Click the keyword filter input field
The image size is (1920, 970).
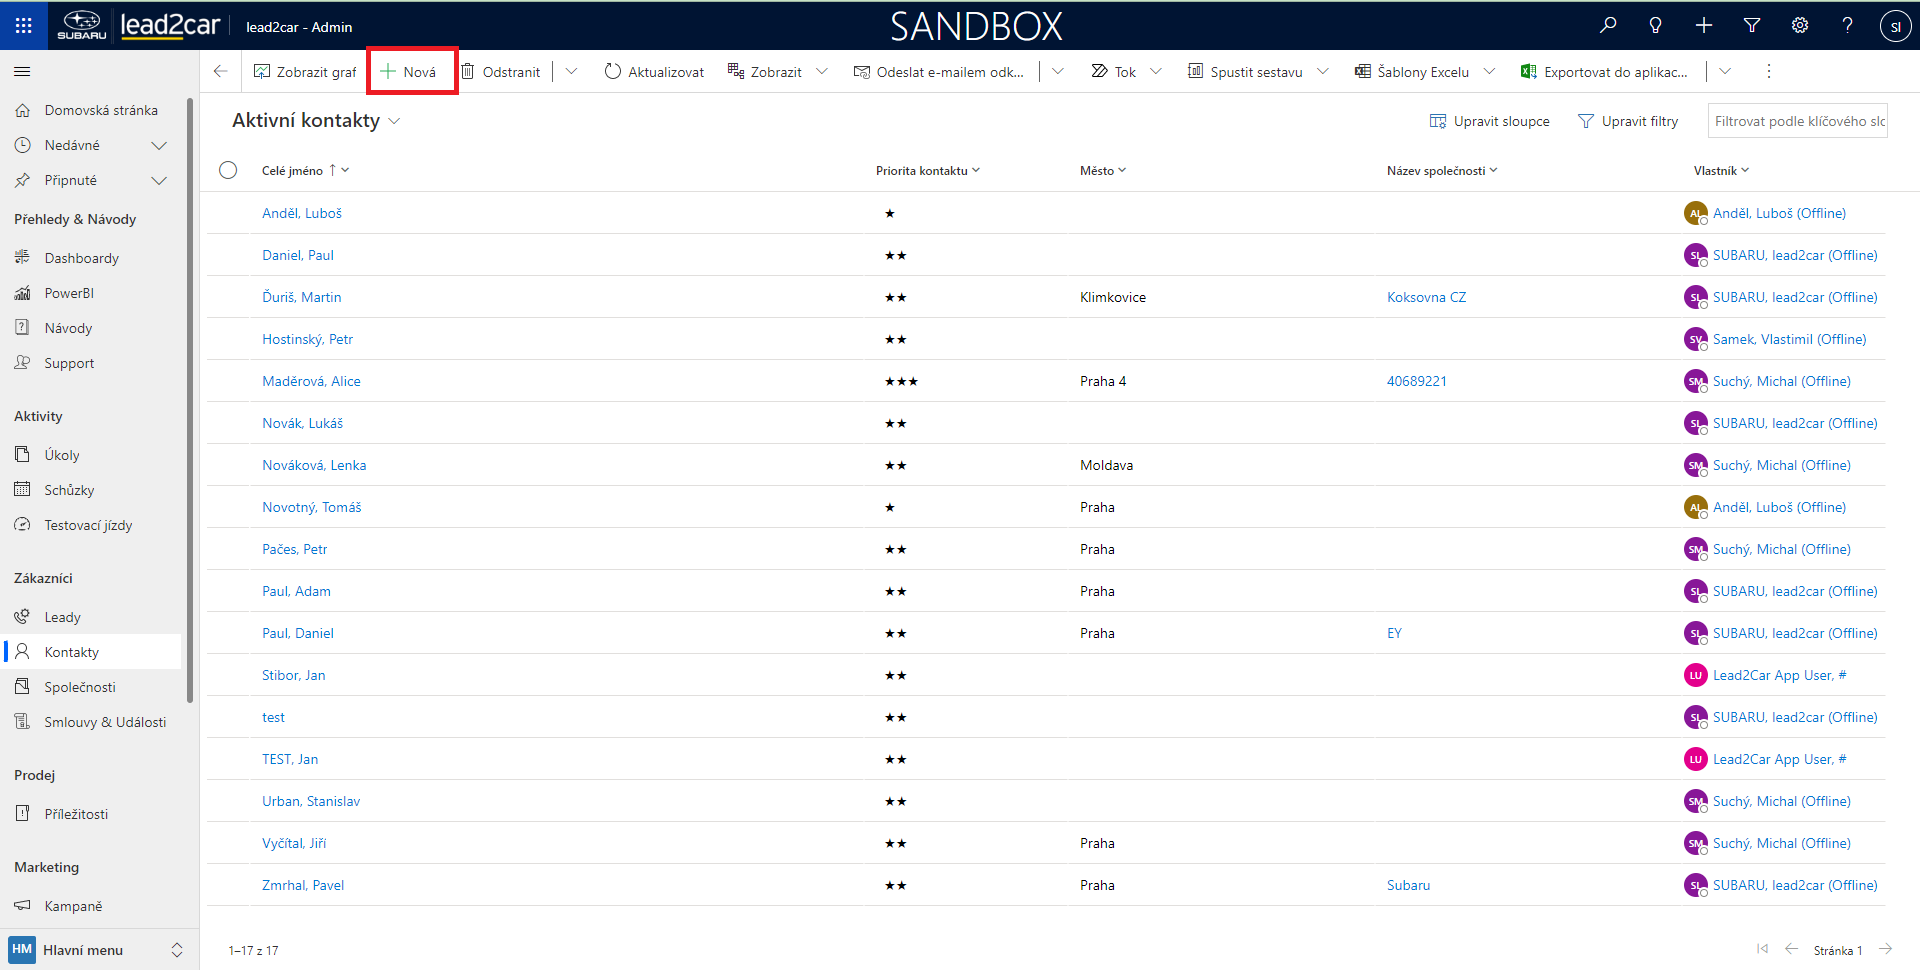click(x=1797, y=121)
